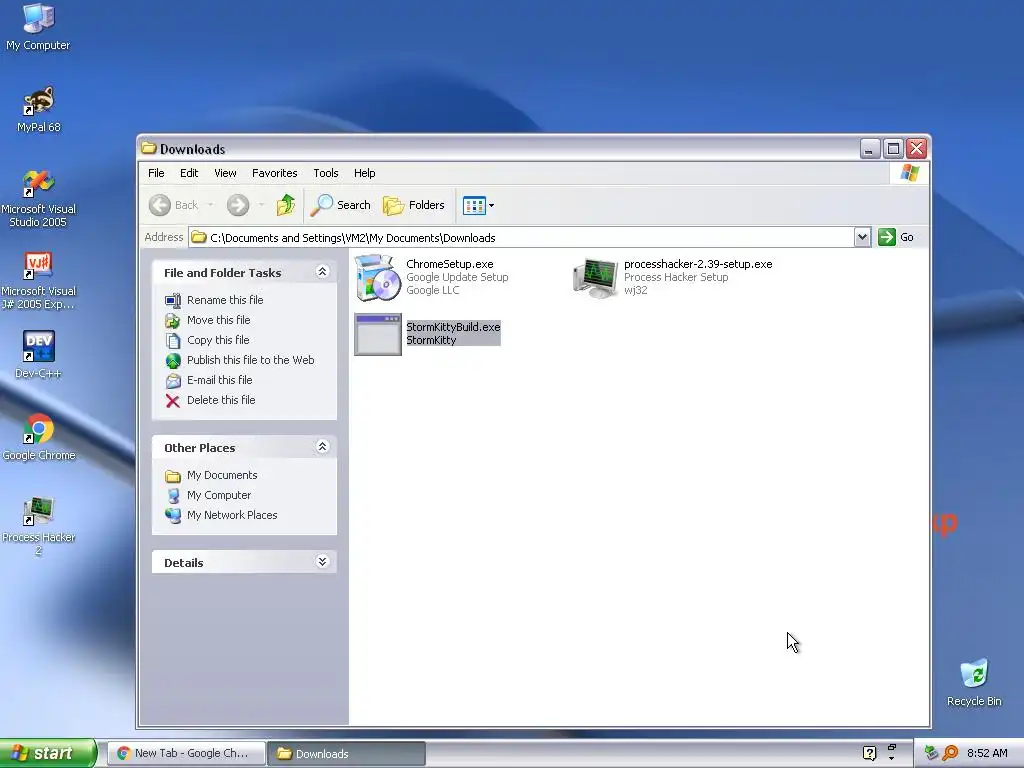Click Rename this file

pos(214,300)
